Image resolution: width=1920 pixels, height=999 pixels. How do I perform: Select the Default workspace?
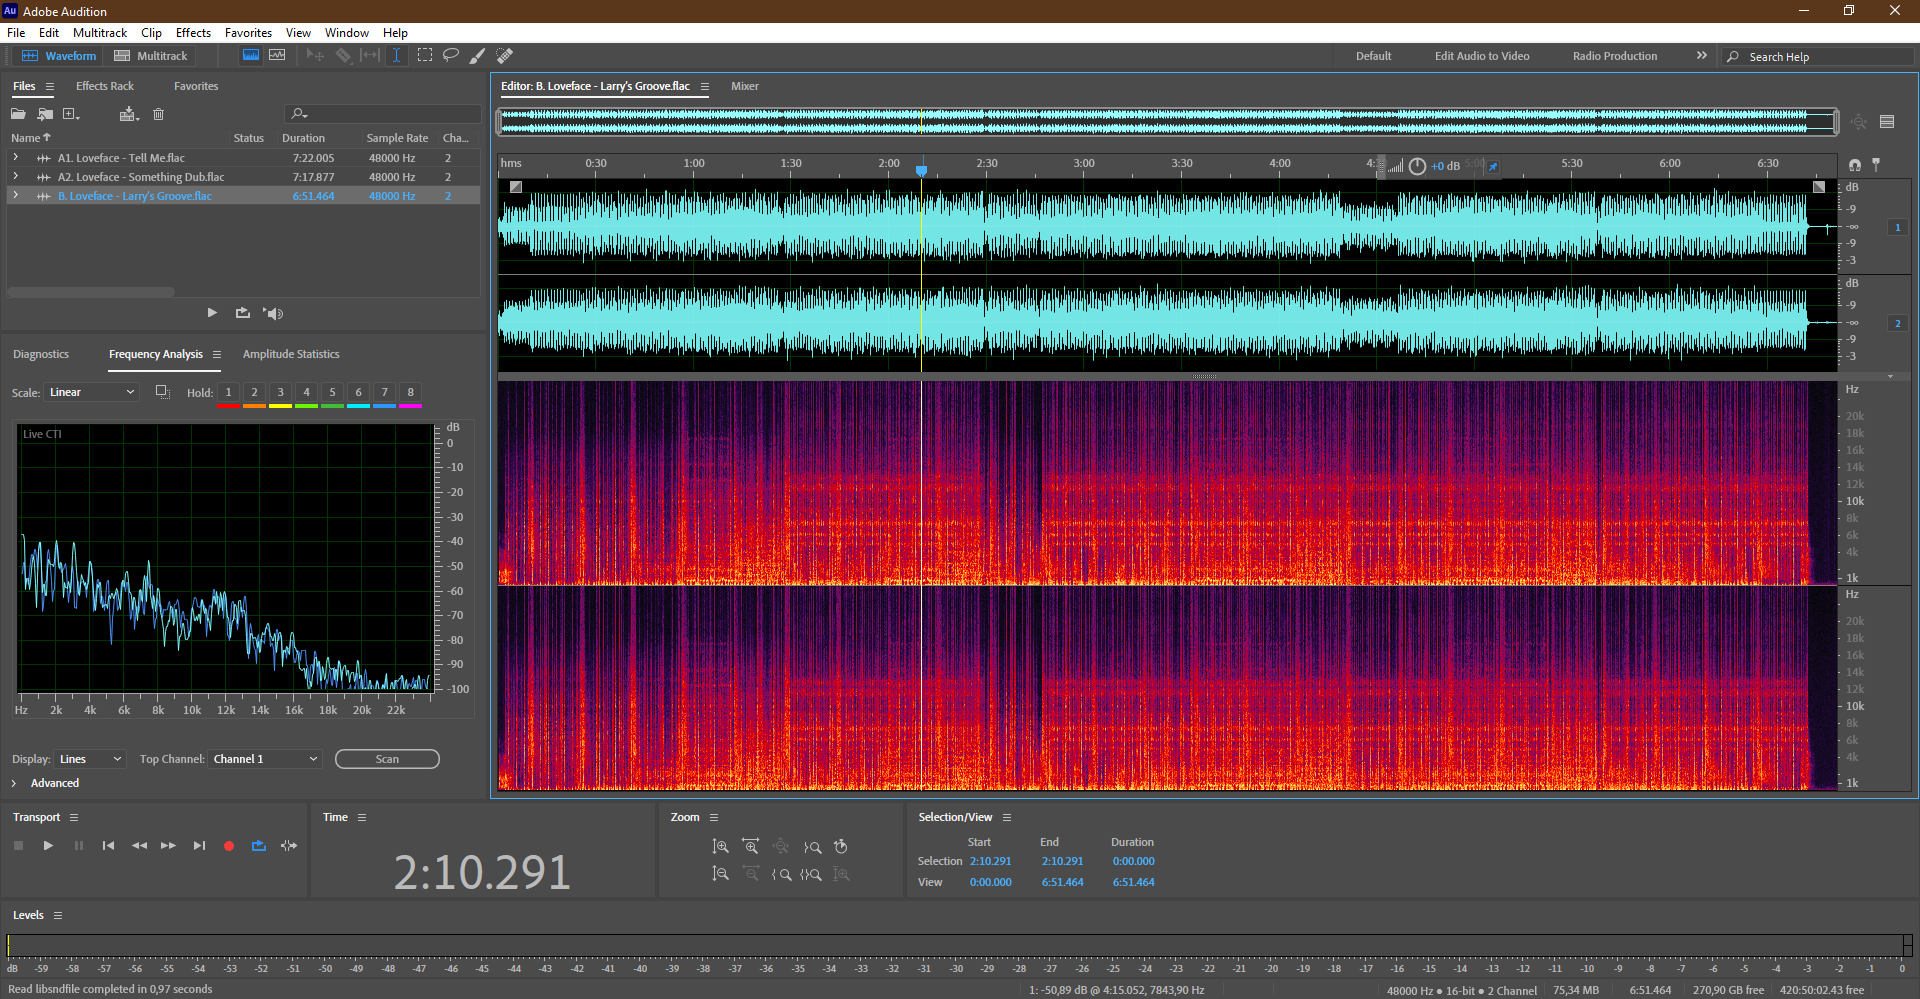(1373, 56)
